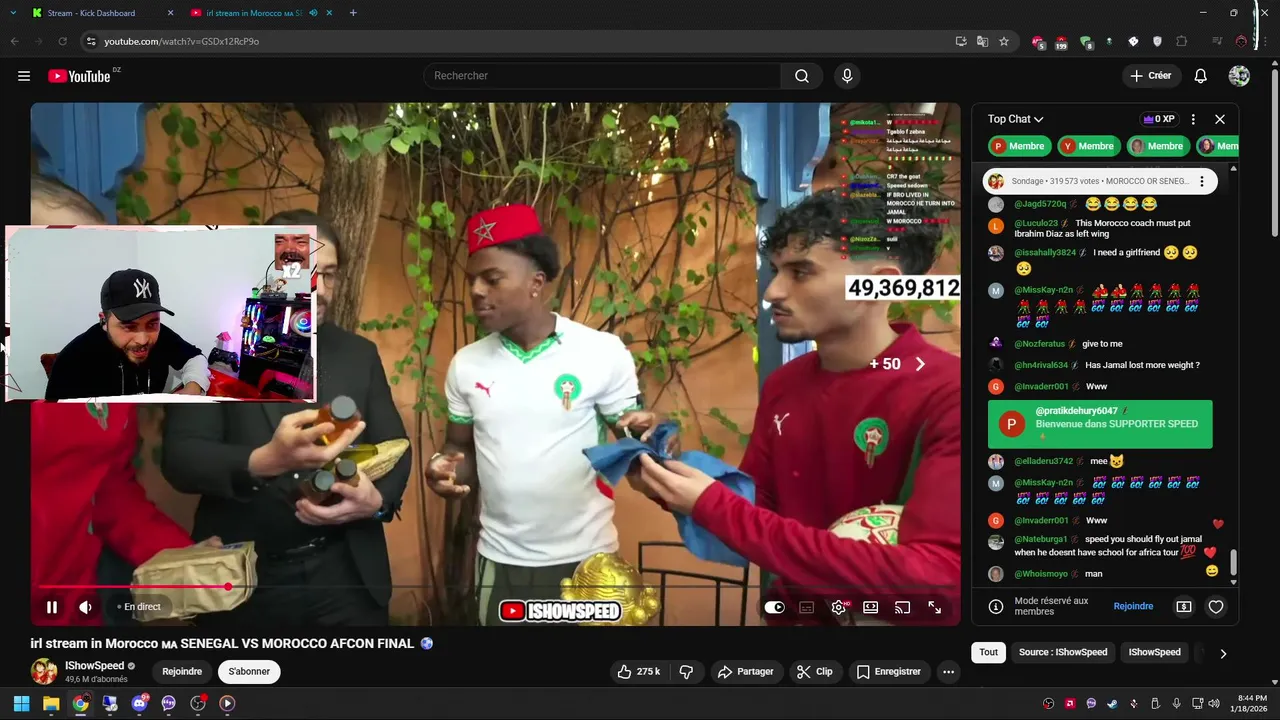The image size is (1280, 720).
Task: Create a Clip of the stream
Action: point(815,672)
